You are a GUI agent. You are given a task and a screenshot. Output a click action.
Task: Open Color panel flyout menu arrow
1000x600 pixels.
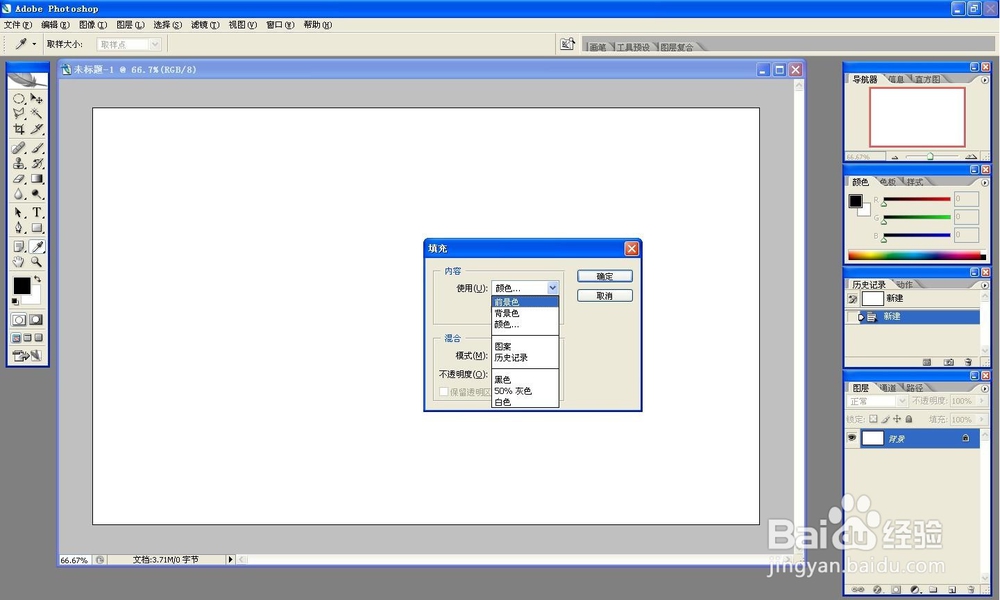point(985,183)
